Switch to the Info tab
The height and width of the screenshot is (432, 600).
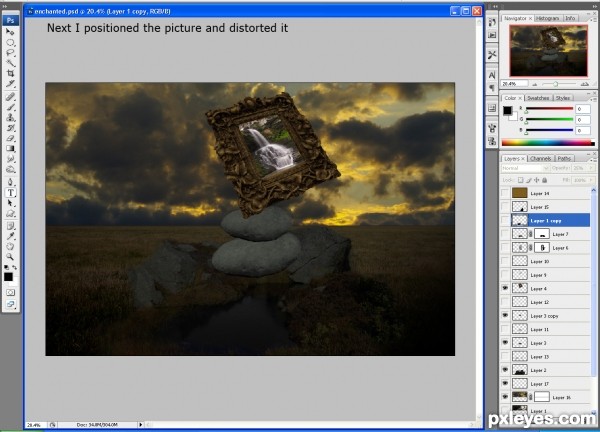point(570,18)
